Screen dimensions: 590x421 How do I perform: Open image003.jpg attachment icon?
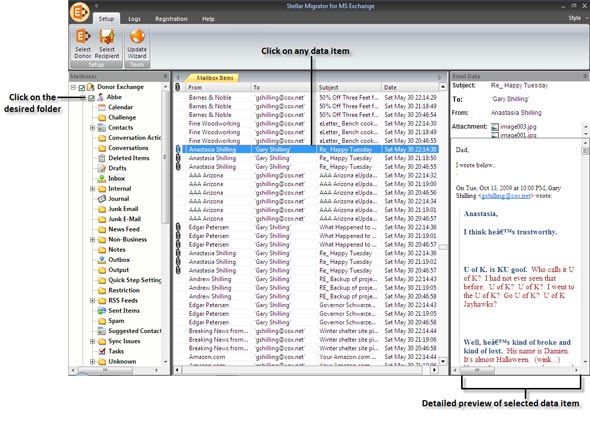tap(495, 127)
